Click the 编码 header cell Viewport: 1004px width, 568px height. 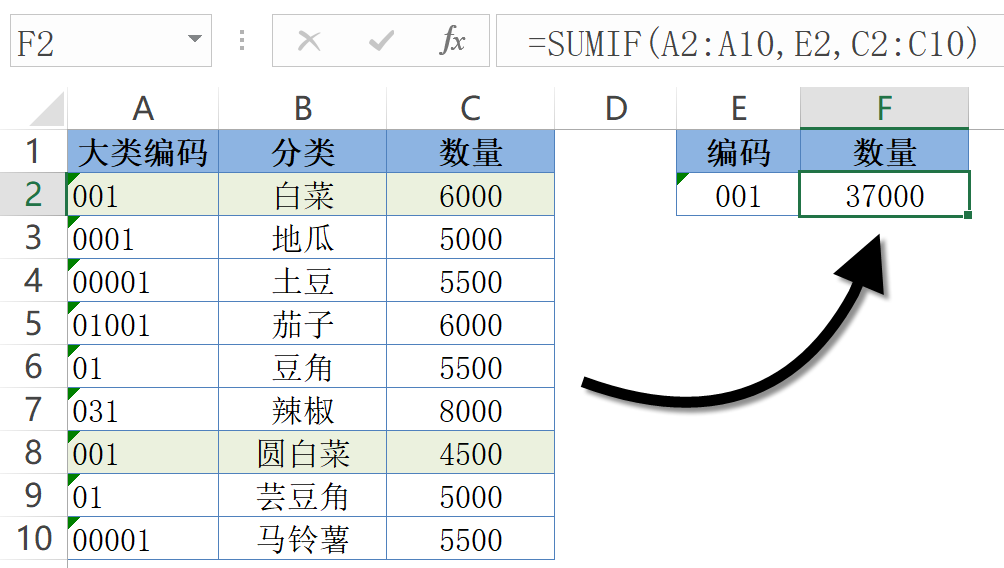tap(738, 152)
